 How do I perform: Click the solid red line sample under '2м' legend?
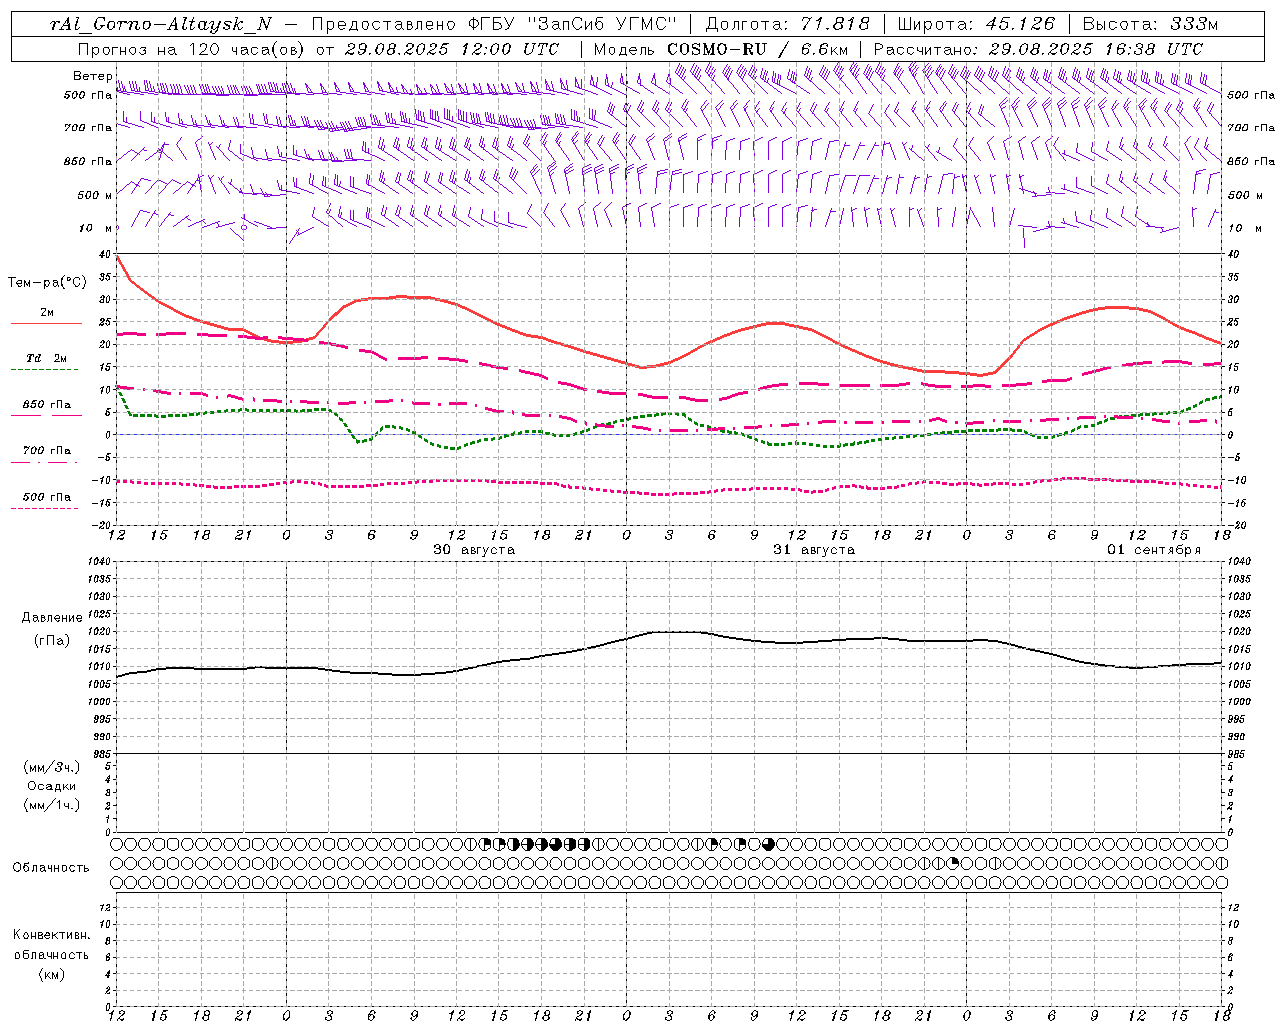coord(46,324)
